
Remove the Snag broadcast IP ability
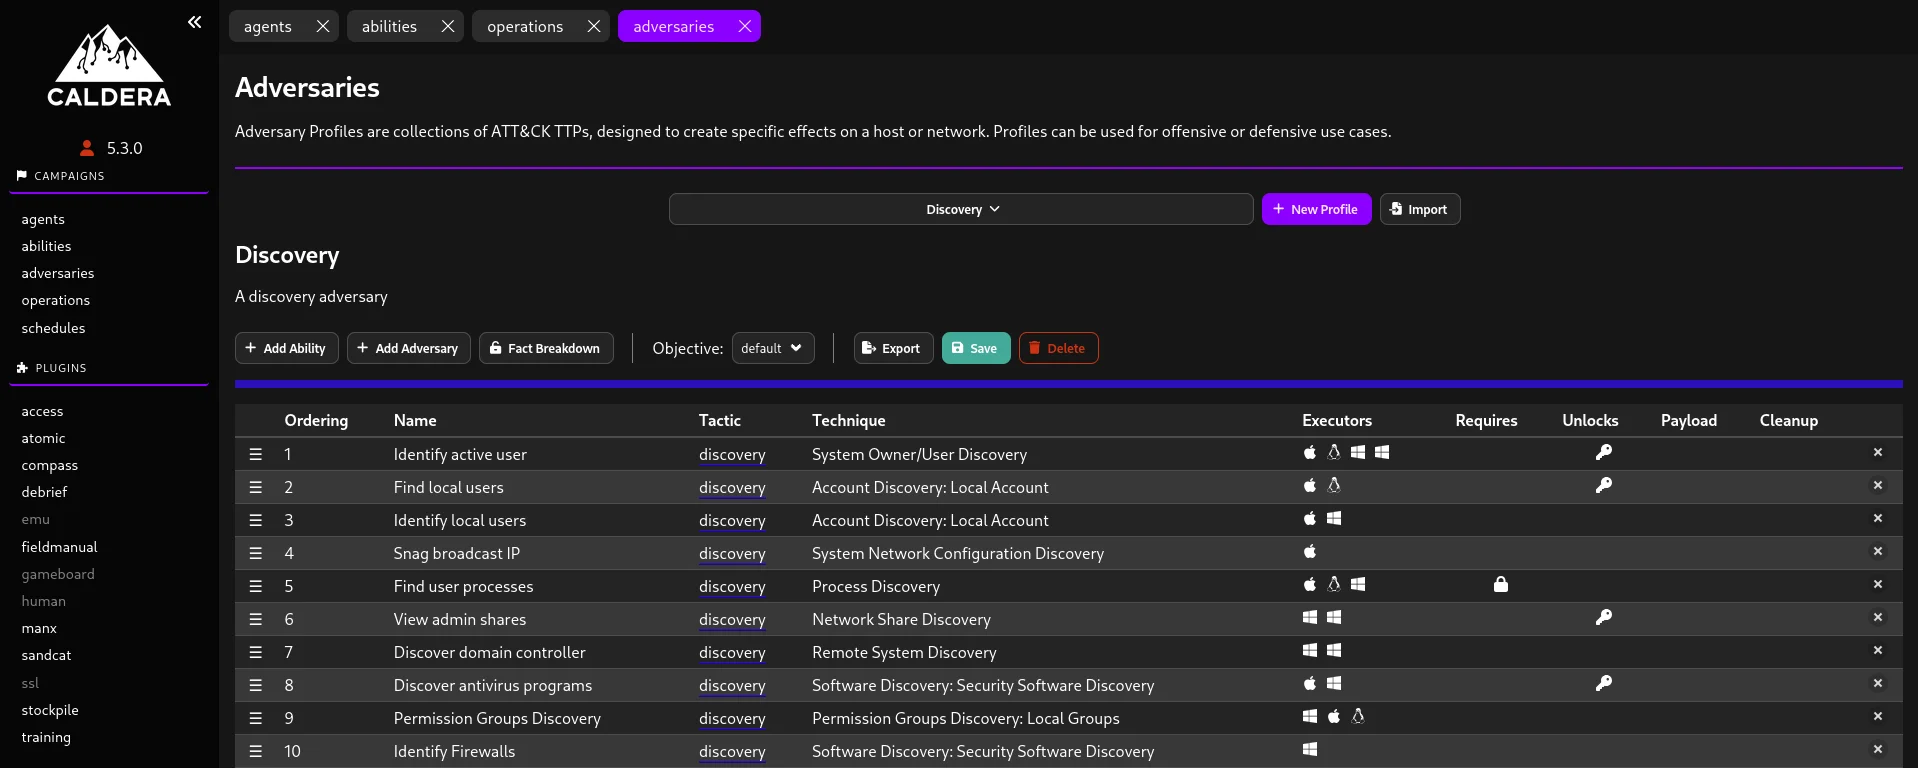[x=1877, y=552]
